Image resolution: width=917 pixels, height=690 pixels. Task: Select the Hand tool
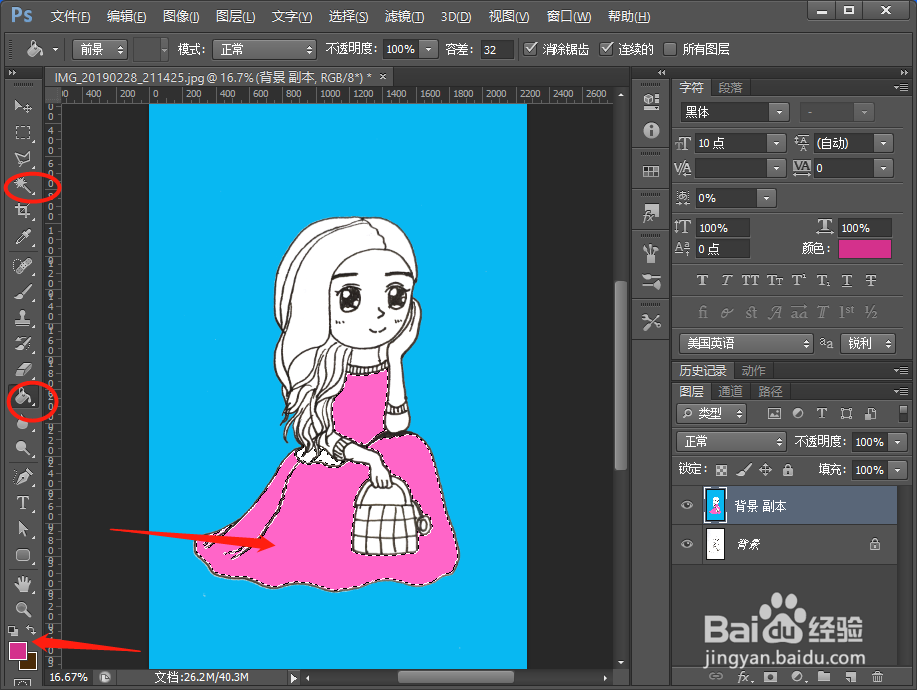point(23,584)
